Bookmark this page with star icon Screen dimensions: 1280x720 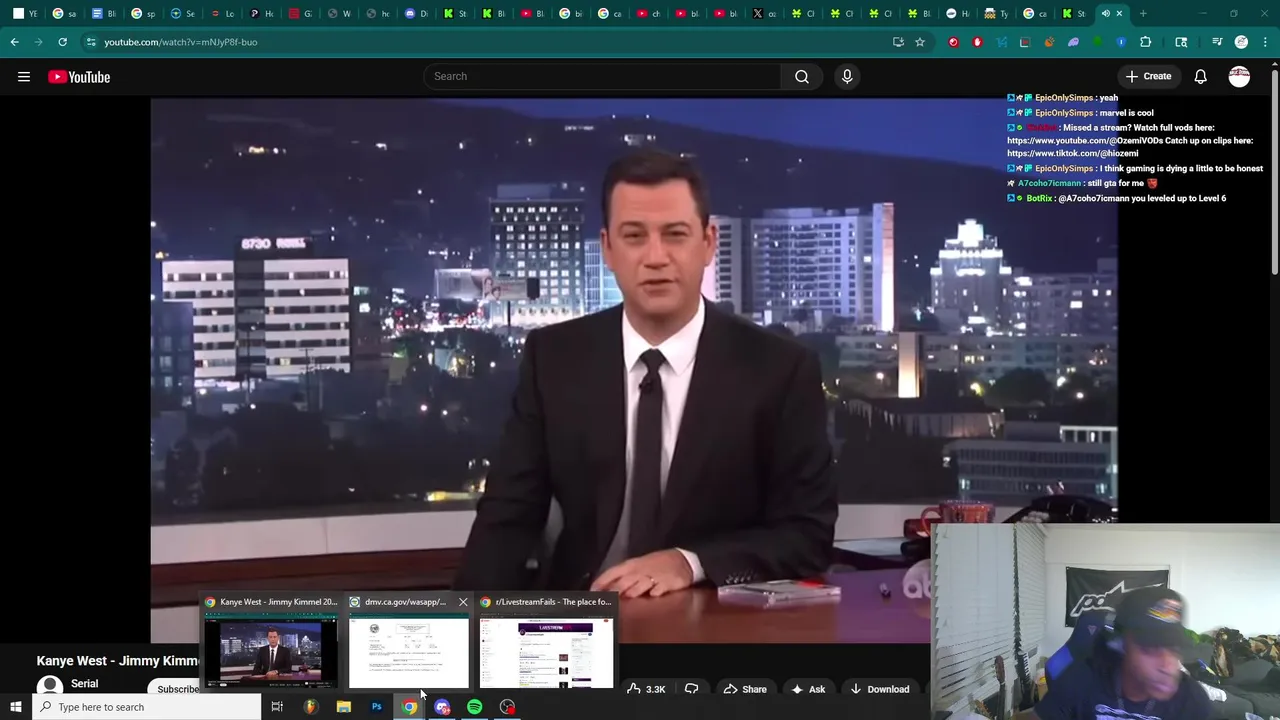tap(920, 42)
